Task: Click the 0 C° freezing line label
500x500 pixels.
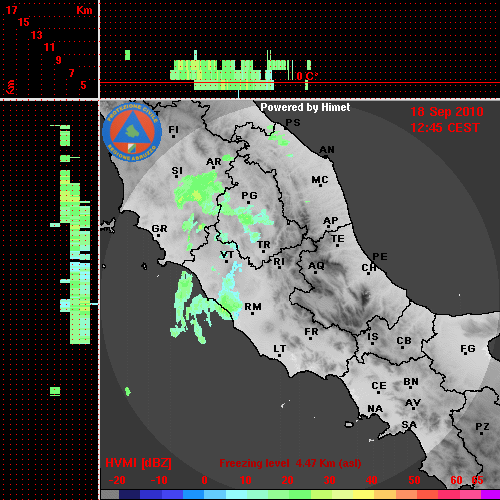Action: (307, 76)
